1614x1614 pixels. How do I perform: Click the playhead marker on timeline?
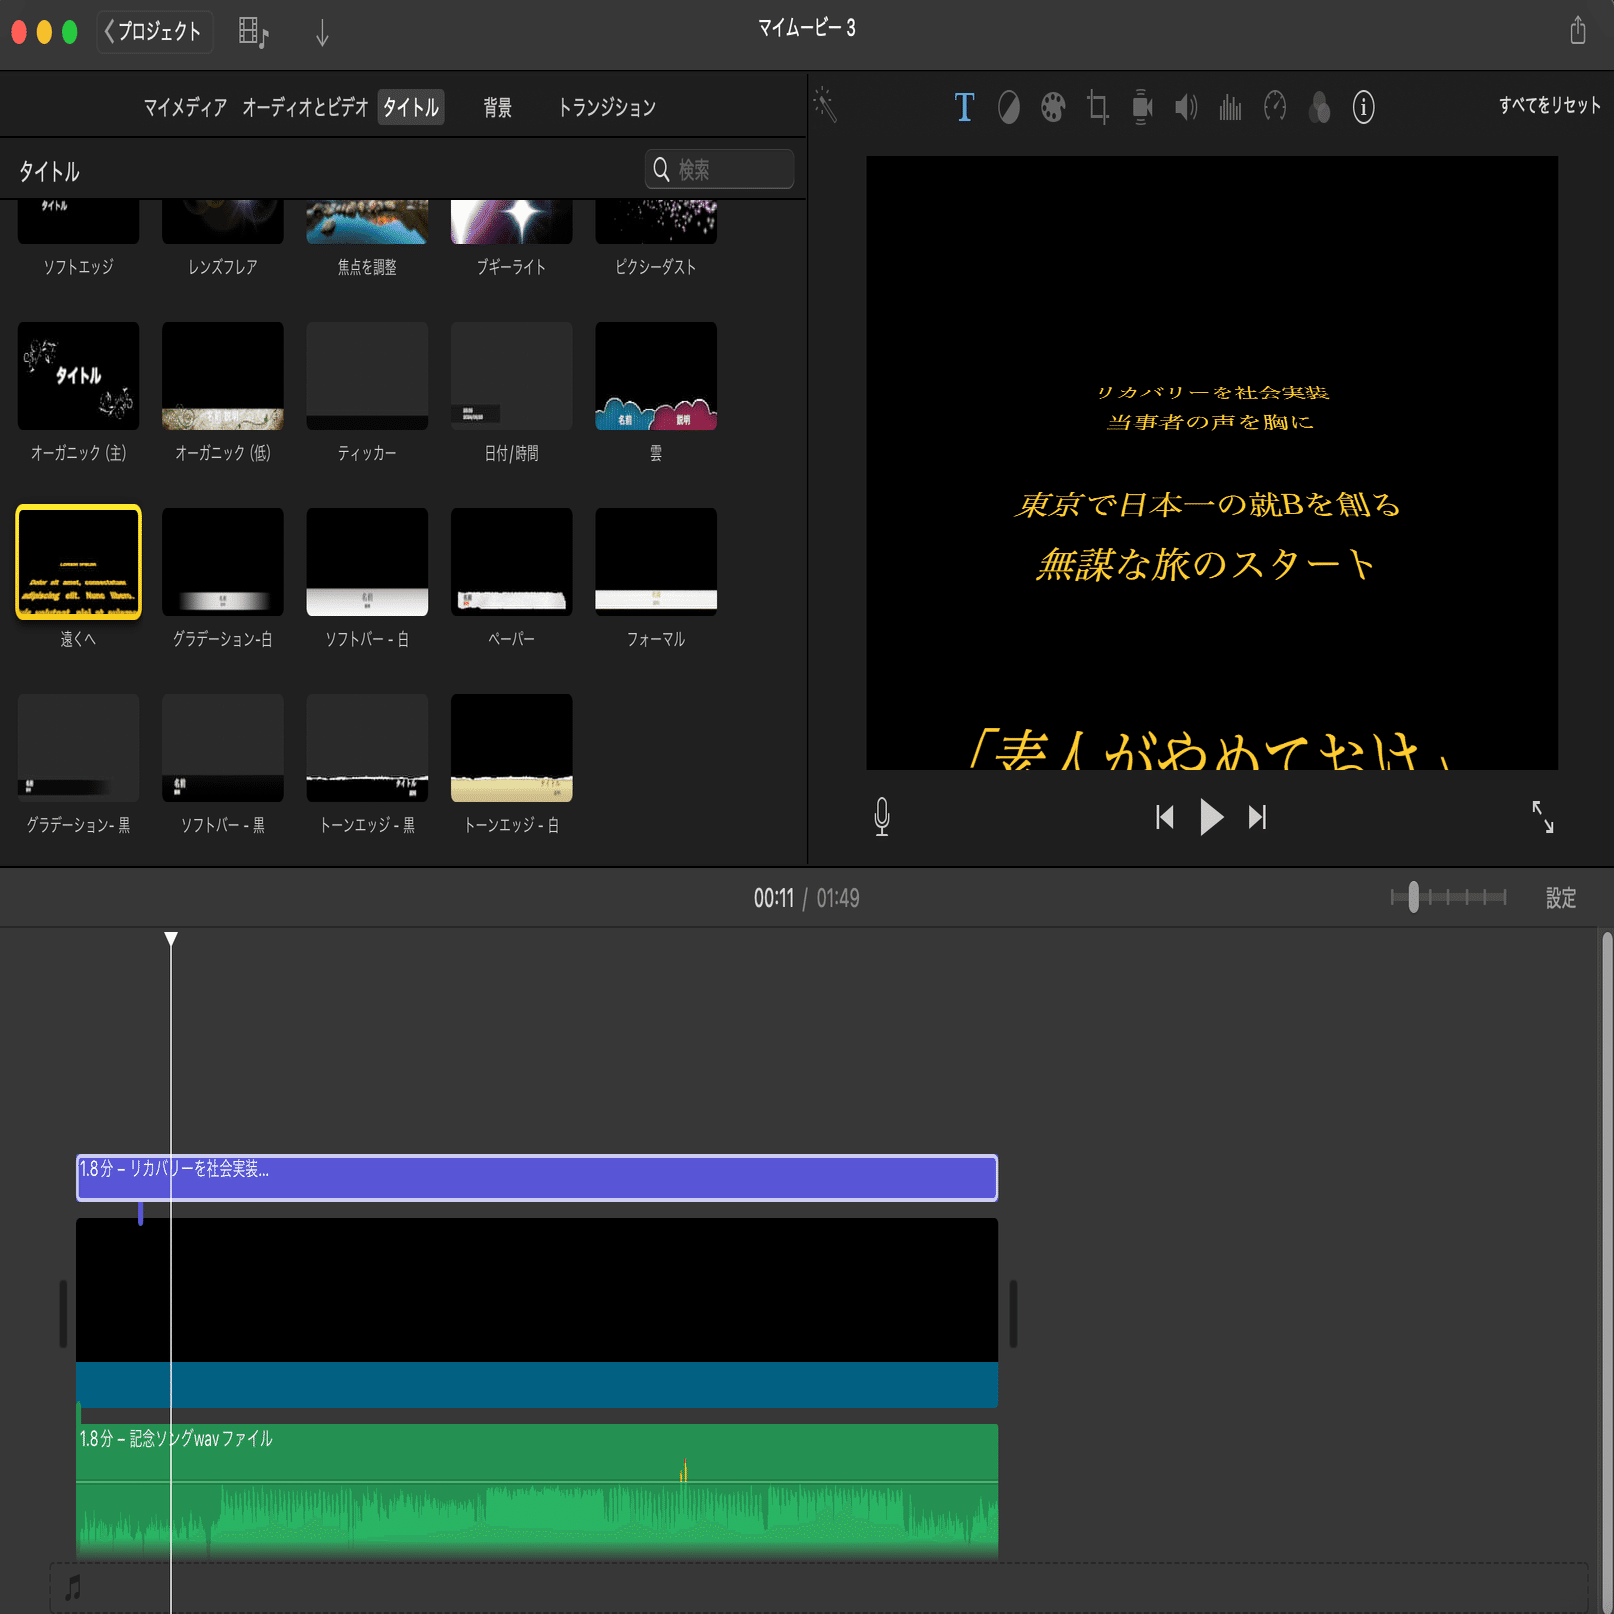pos(171,938)
